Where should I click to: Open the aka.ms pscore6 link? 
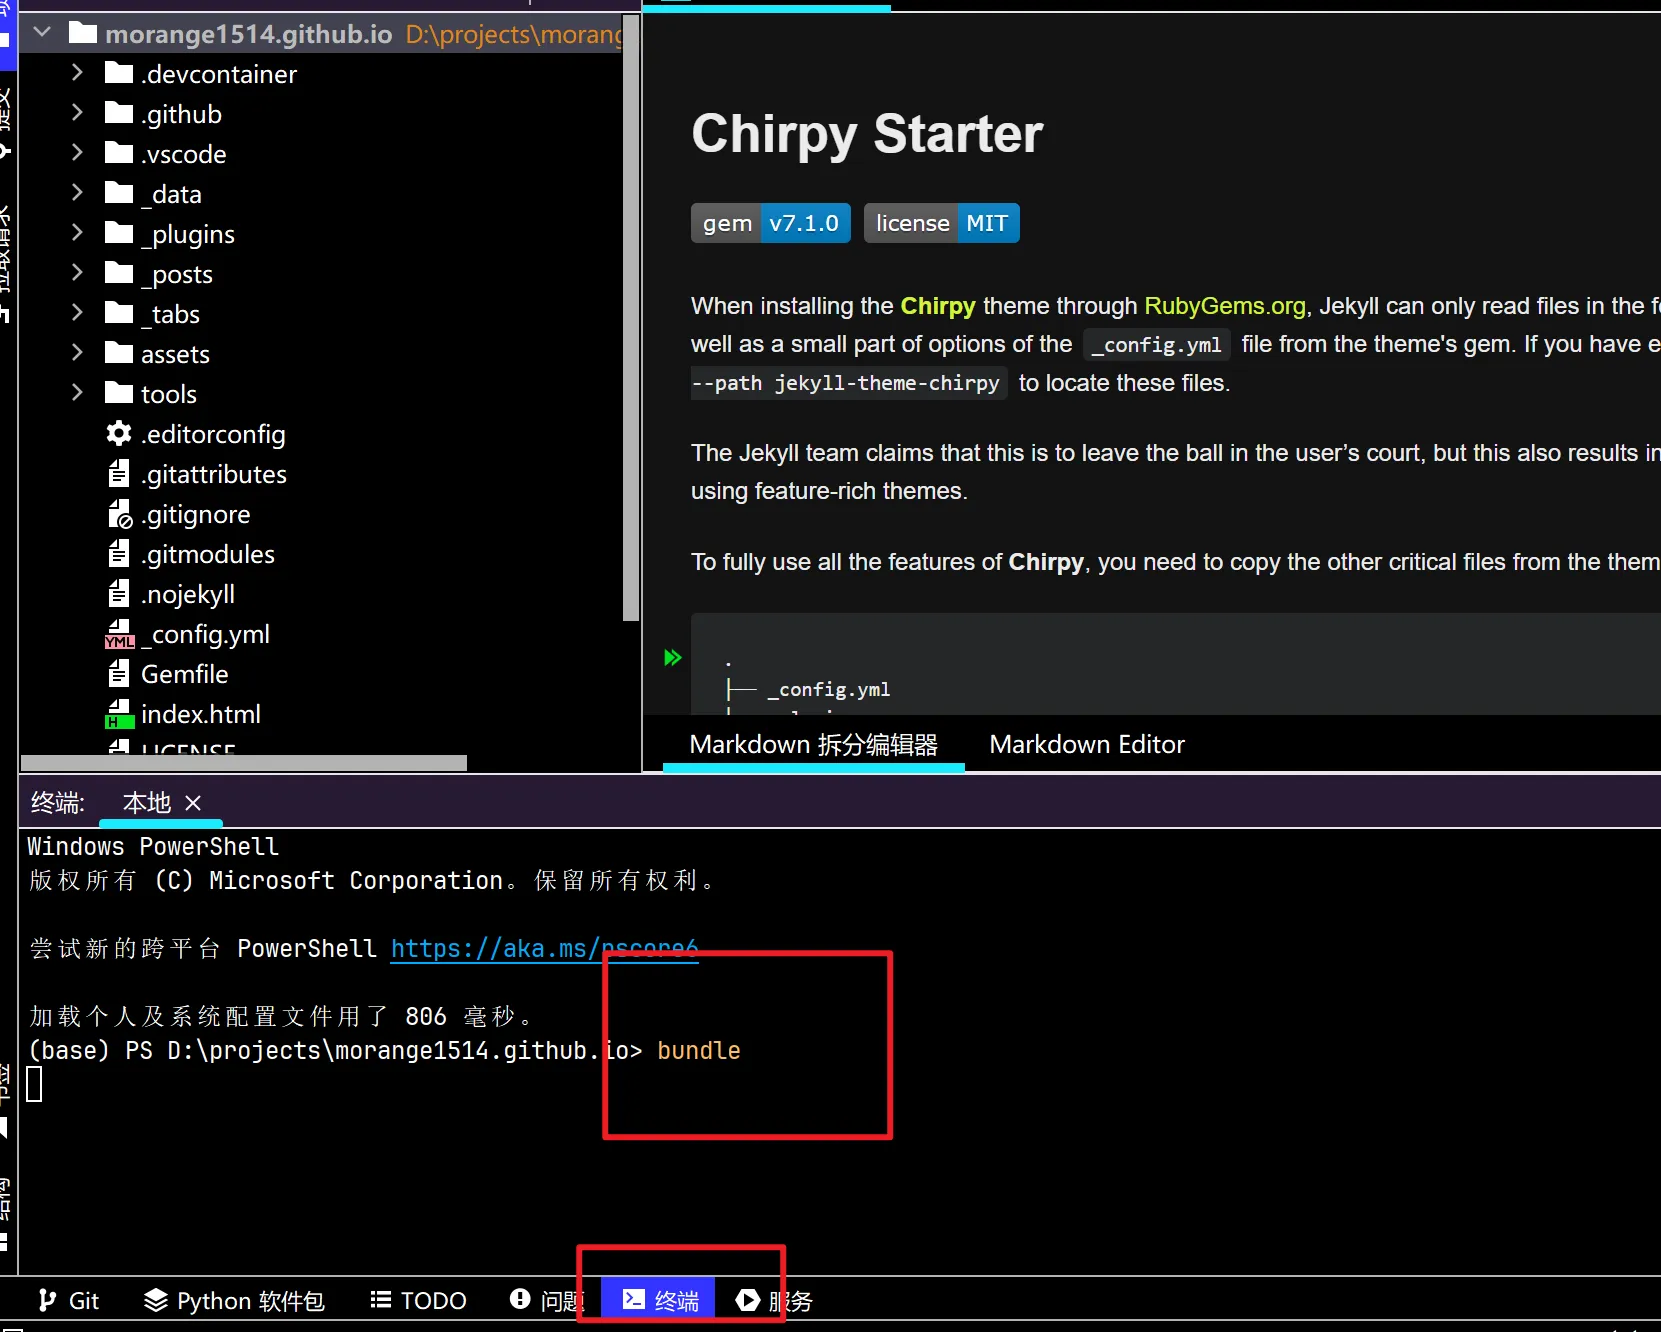tap(544, 948)
